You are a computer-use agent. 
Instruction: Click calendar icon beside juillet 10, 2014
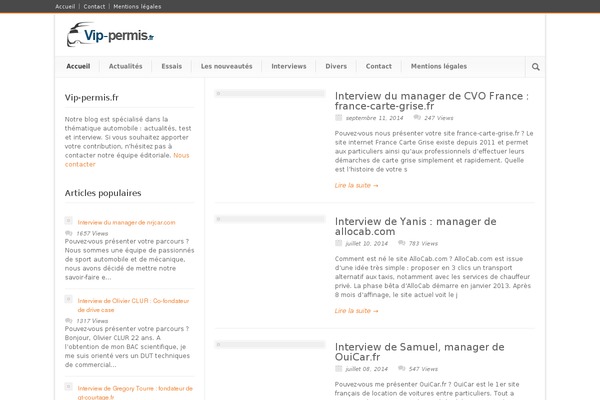(338, 243)
